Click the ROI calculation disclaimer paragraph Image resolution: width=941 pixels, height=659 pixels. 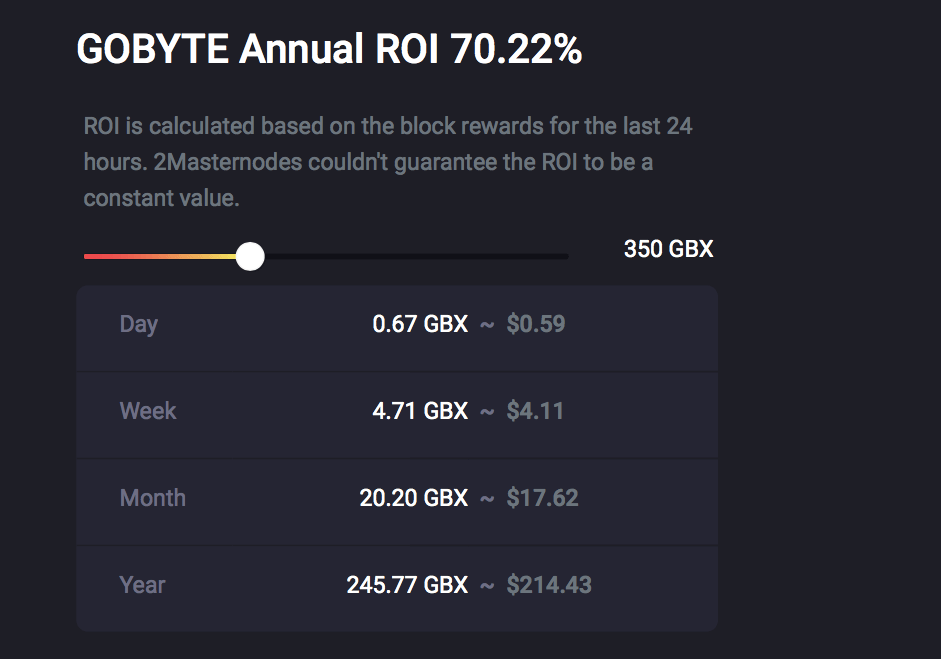388,162
